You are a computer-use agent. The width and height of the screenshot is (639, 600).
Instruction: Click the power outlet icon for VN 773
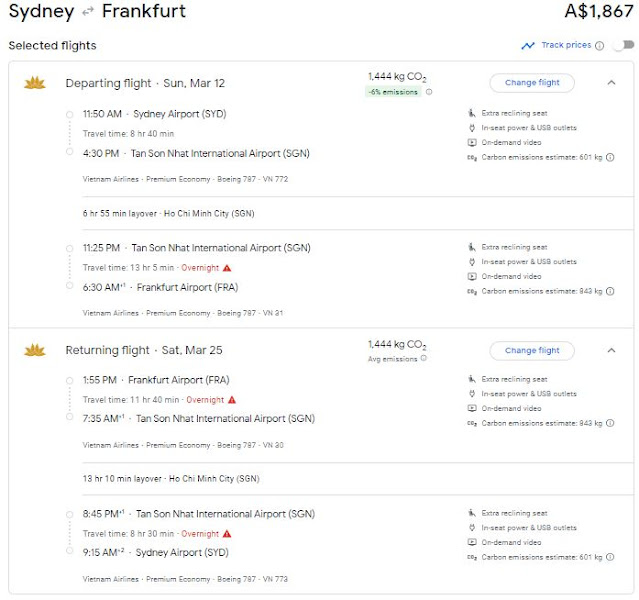pos(472,527)
